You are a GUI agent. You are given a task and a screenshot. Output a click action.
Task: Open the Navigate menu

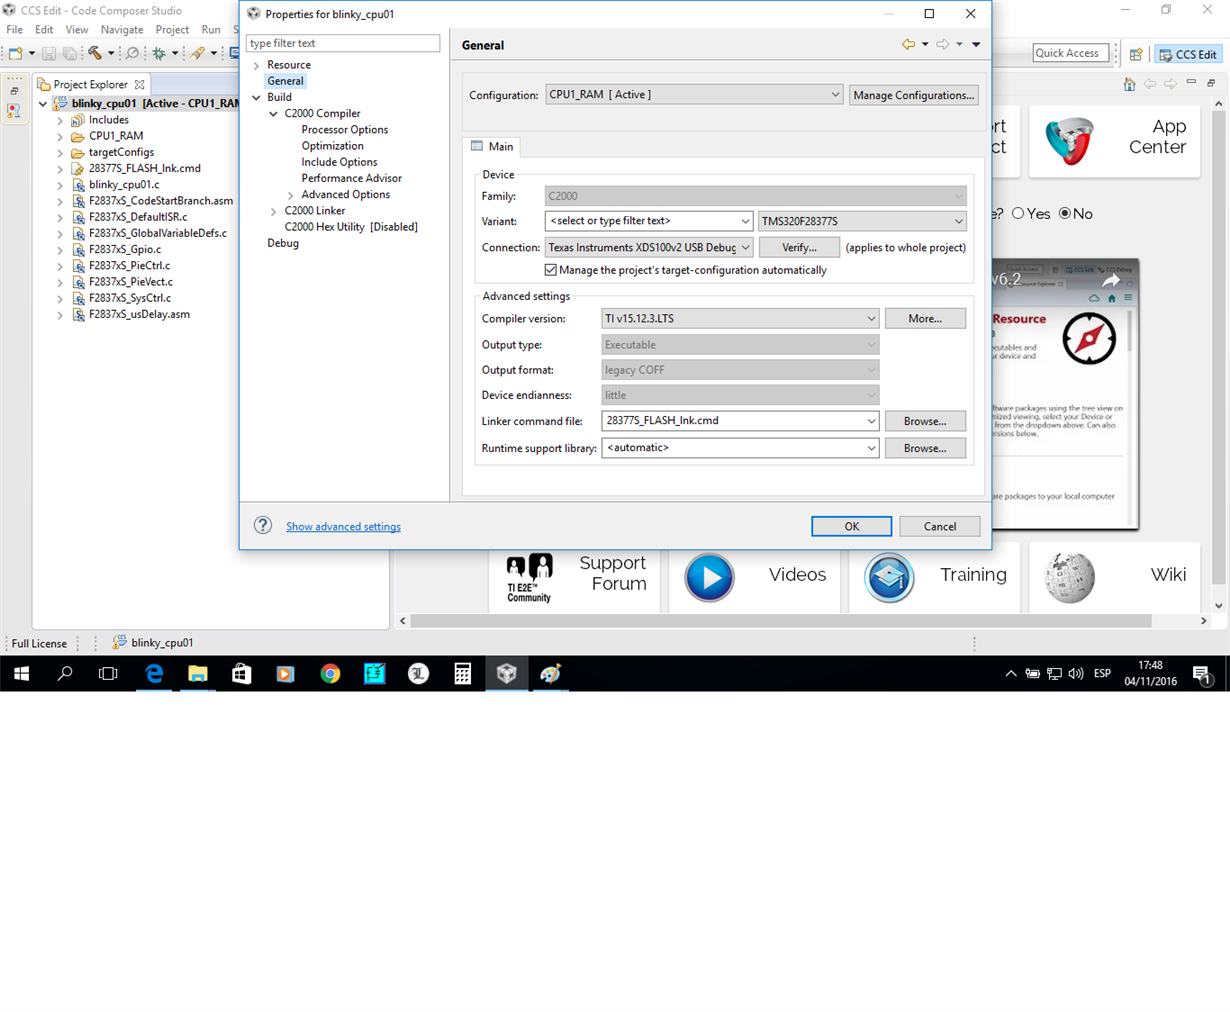pyautogui.click(x=122, y=30)
